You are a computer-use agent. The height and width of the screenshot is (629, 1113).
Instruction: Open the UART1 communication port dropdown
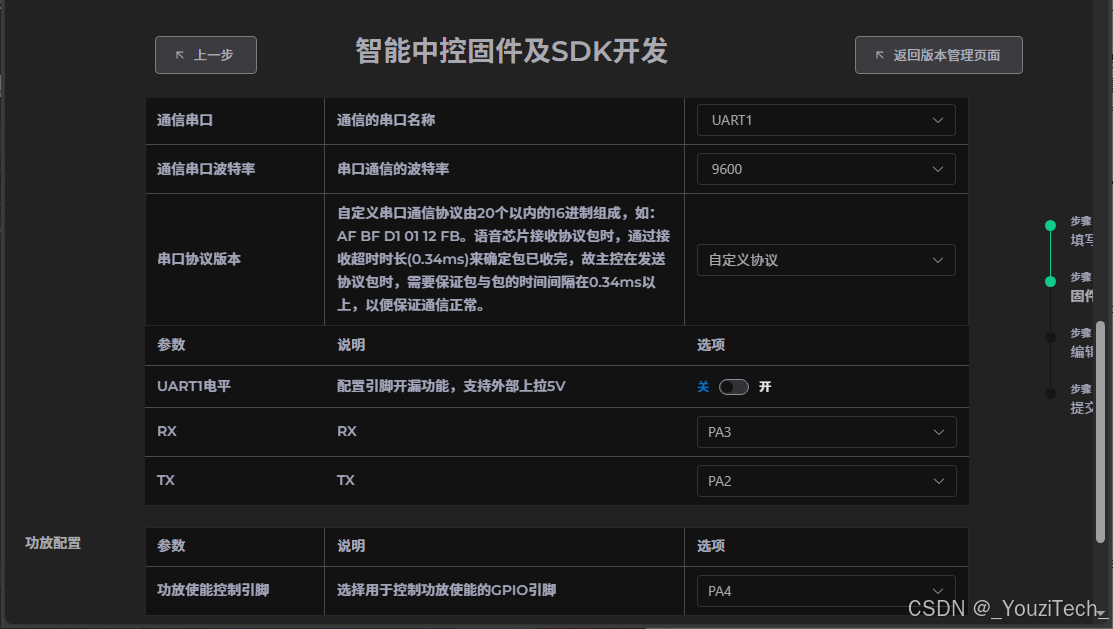point(826,119)
